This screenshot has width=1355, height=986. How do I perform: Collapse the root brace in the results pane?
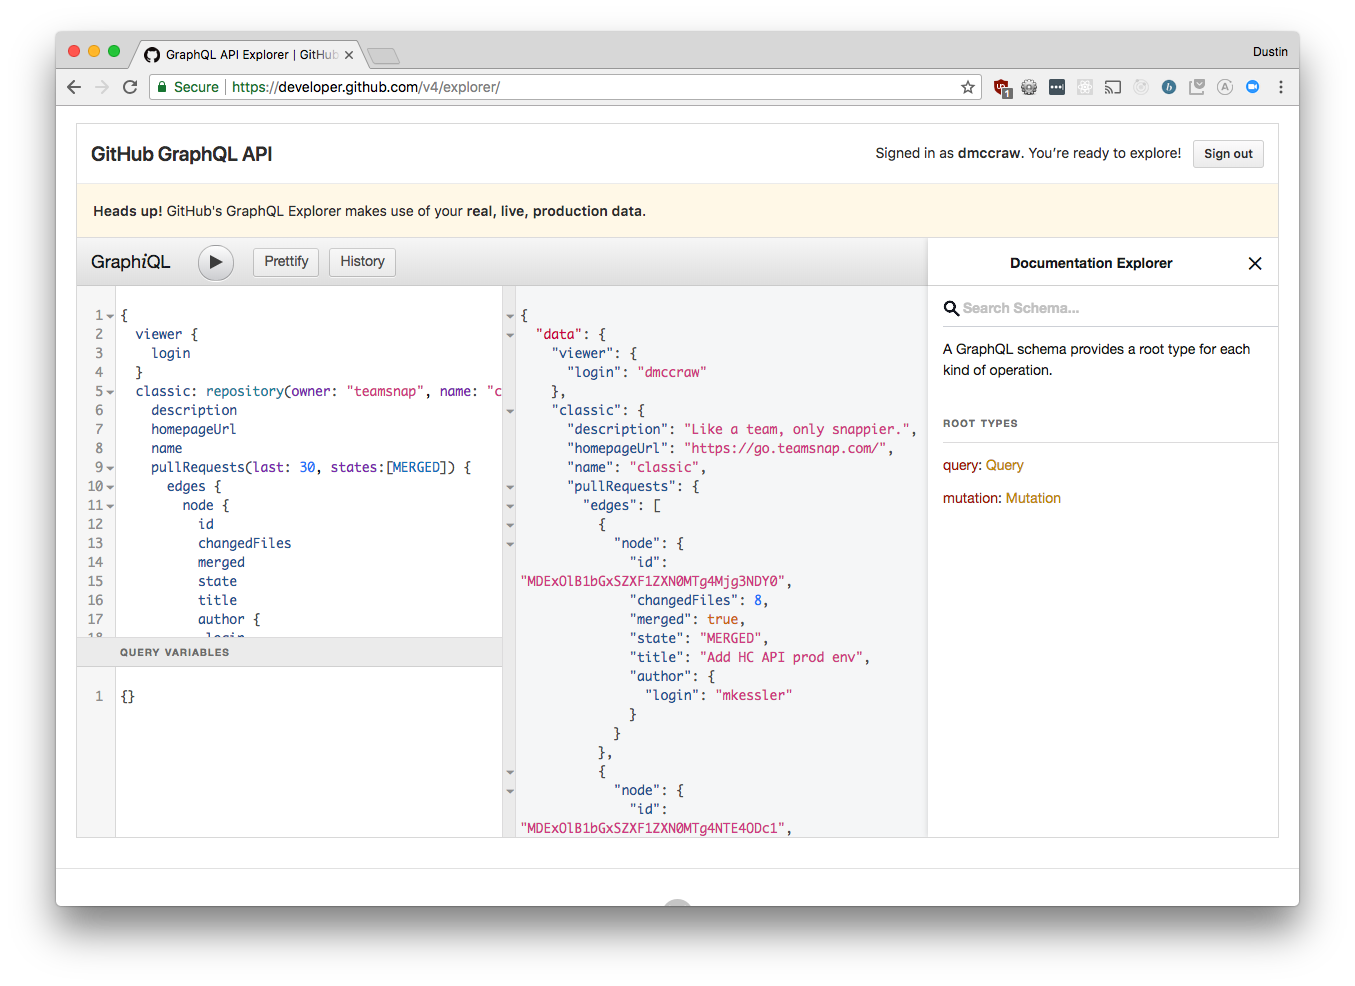(x=510, y=316)
